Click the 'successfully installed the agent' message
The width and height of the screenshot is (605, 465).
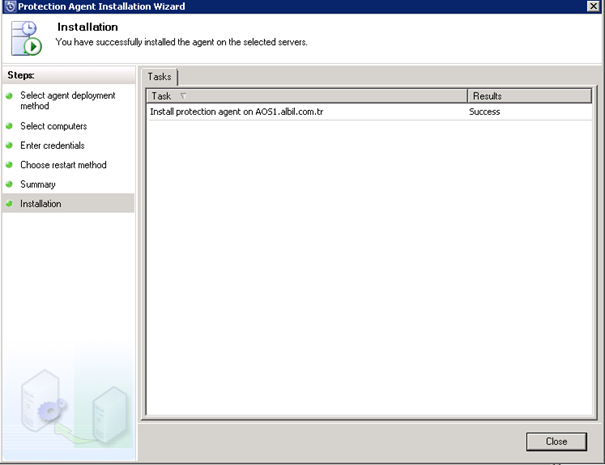[181, 42]
